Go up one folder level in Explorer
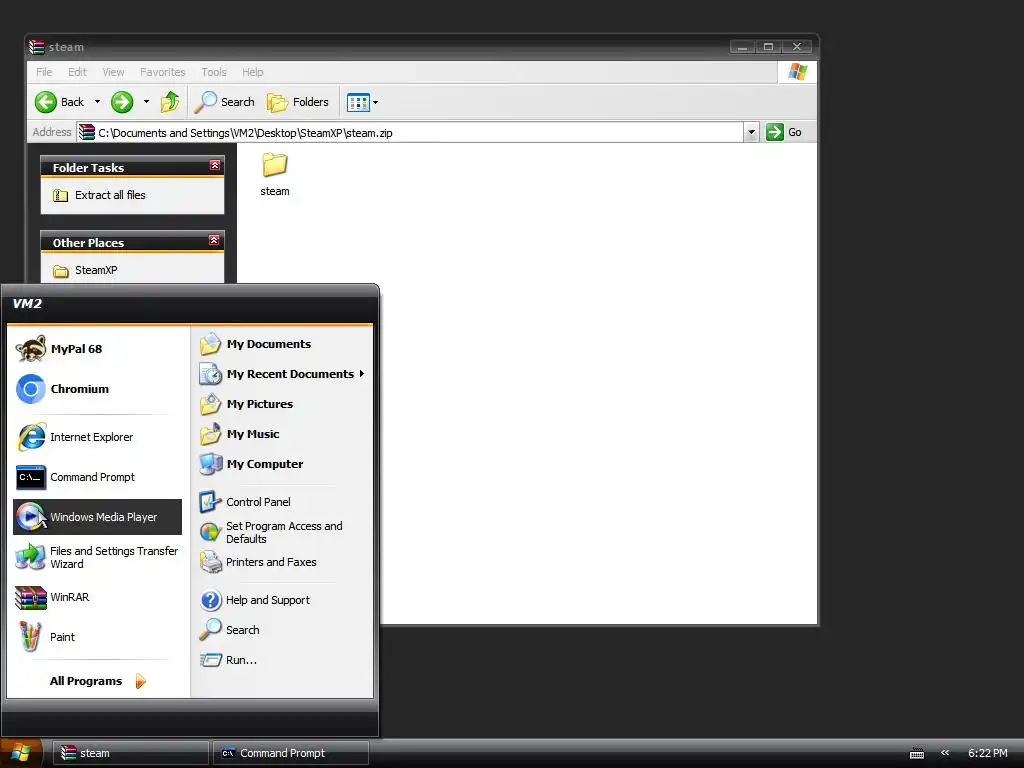The height and width of the screenshot is (768, 1024). click(170, 102)
